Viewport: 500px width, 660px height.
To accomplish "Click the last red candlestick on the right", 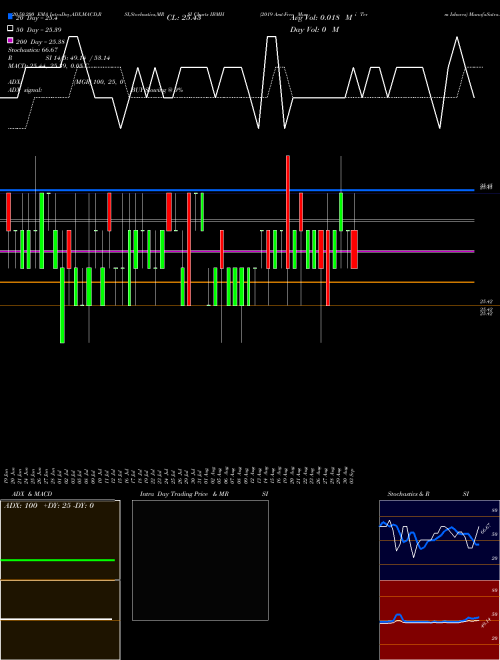I will tap(354, 249).
